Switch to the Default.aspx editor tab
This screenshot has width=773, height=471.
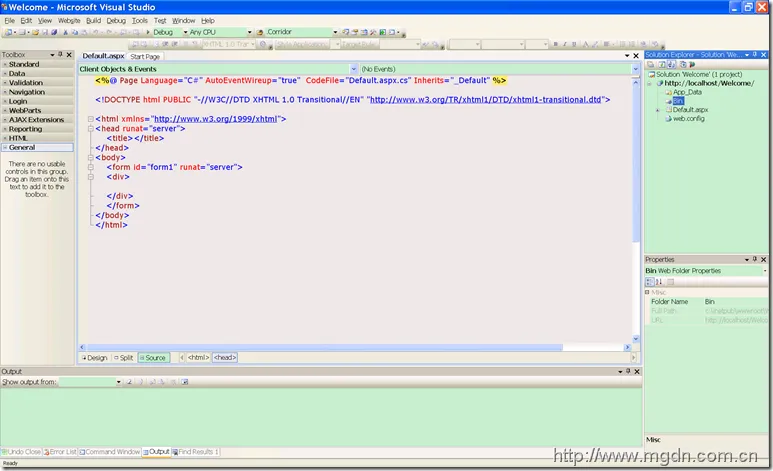(x=103, y=56)
